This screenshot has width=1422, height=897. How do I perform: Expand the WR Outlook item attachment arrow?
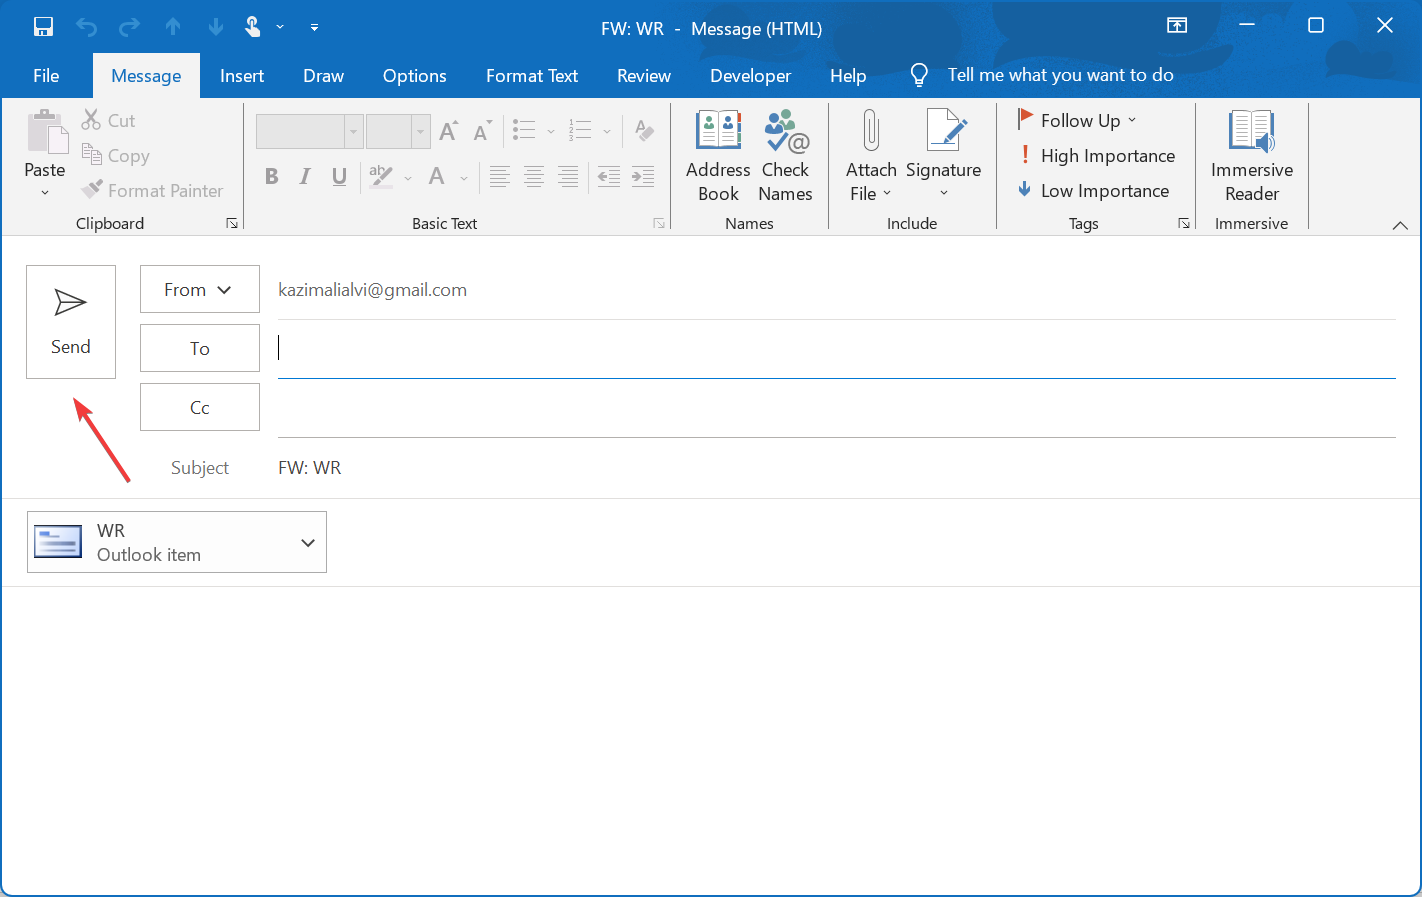pyautogui.click(x=308, y=543)
